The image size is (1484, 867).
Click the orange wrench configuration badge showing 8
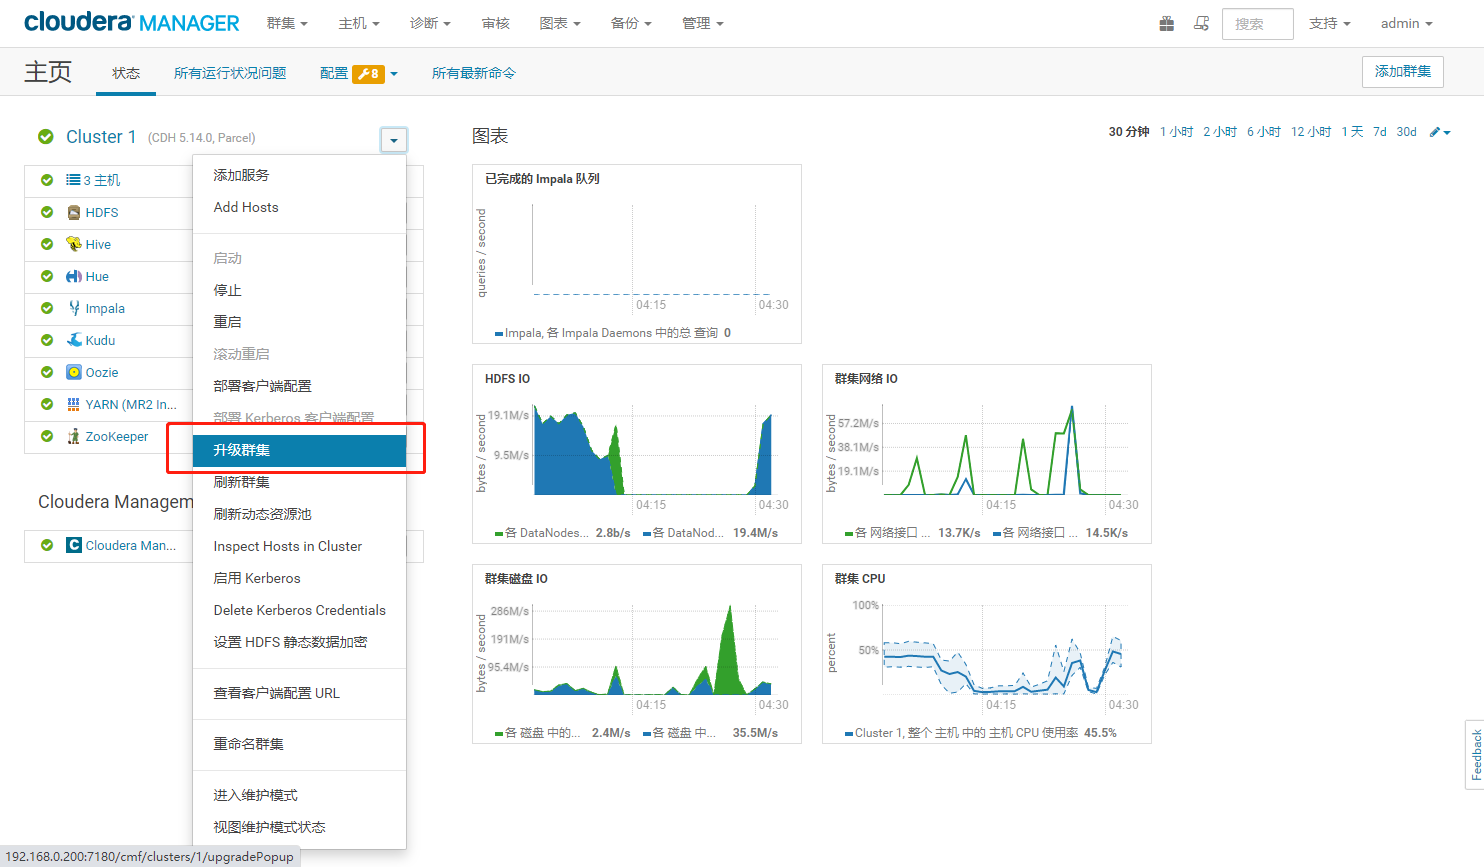[x=368, y=73]
